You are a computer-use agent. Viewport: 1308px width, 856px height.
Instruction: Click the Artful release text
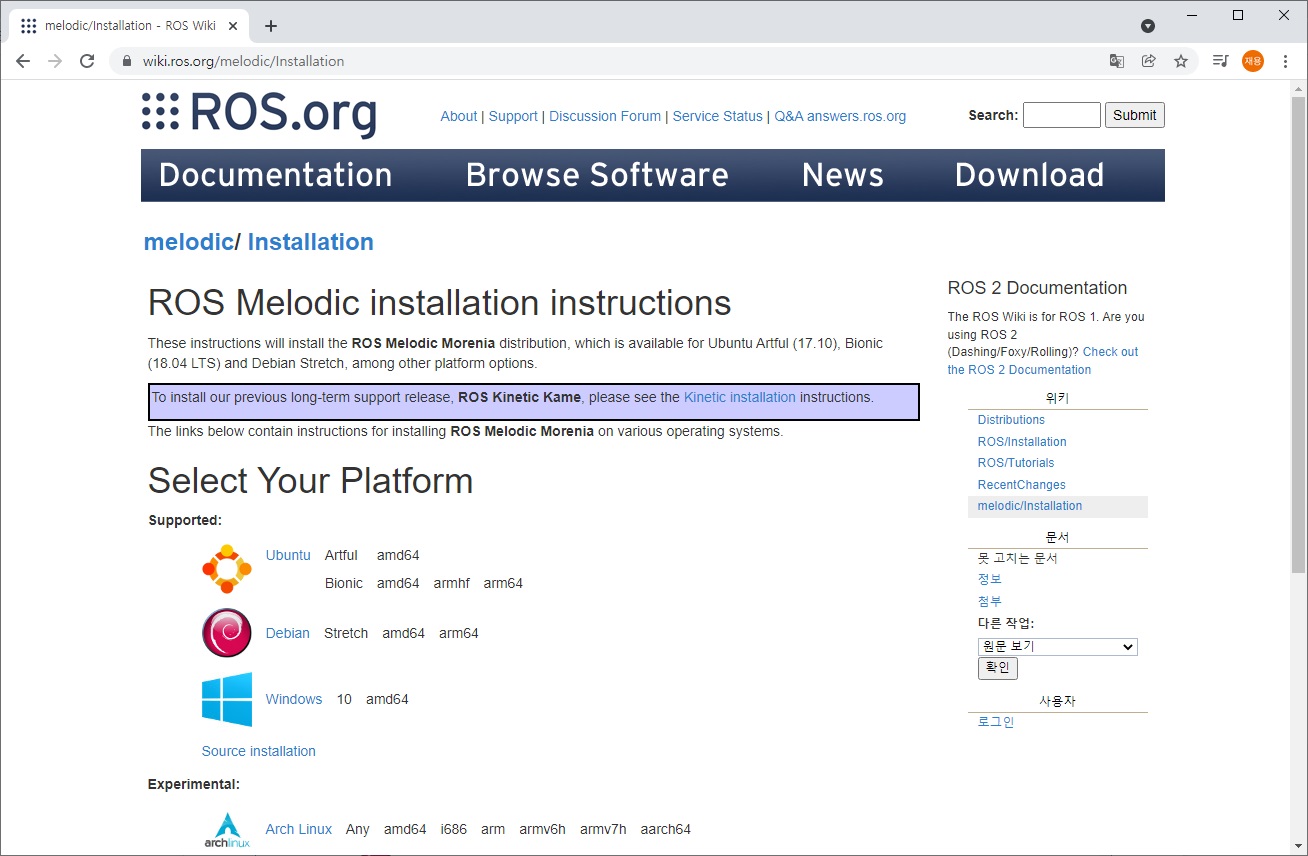(x=341, y=555)
